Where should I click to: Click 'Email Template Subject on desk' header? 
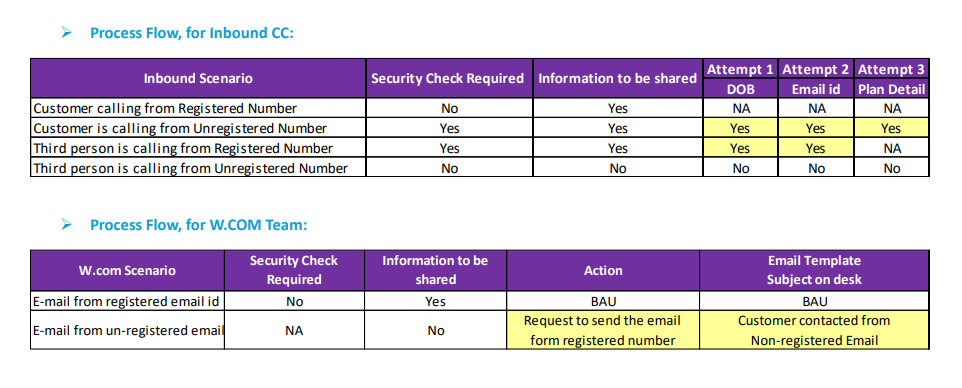(x=814, y=271)
